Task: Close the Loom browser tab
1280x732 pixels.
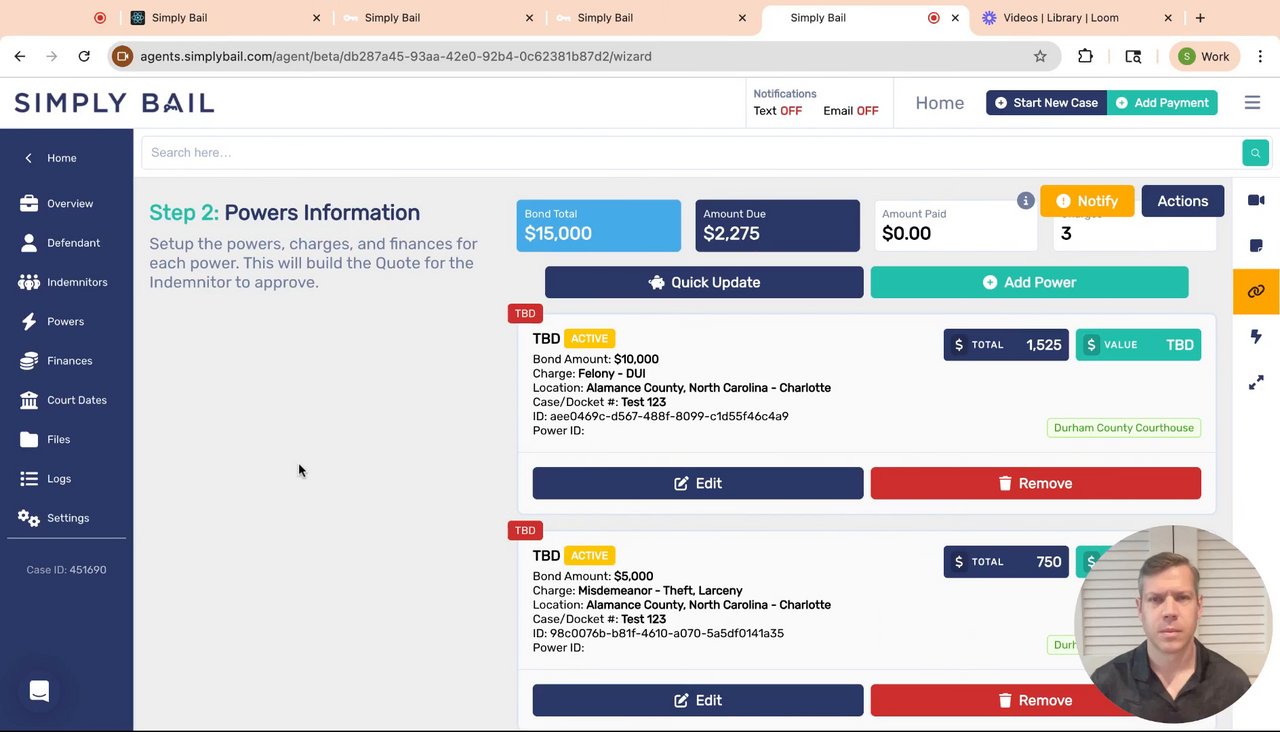Action: (x=1167, y=17)
